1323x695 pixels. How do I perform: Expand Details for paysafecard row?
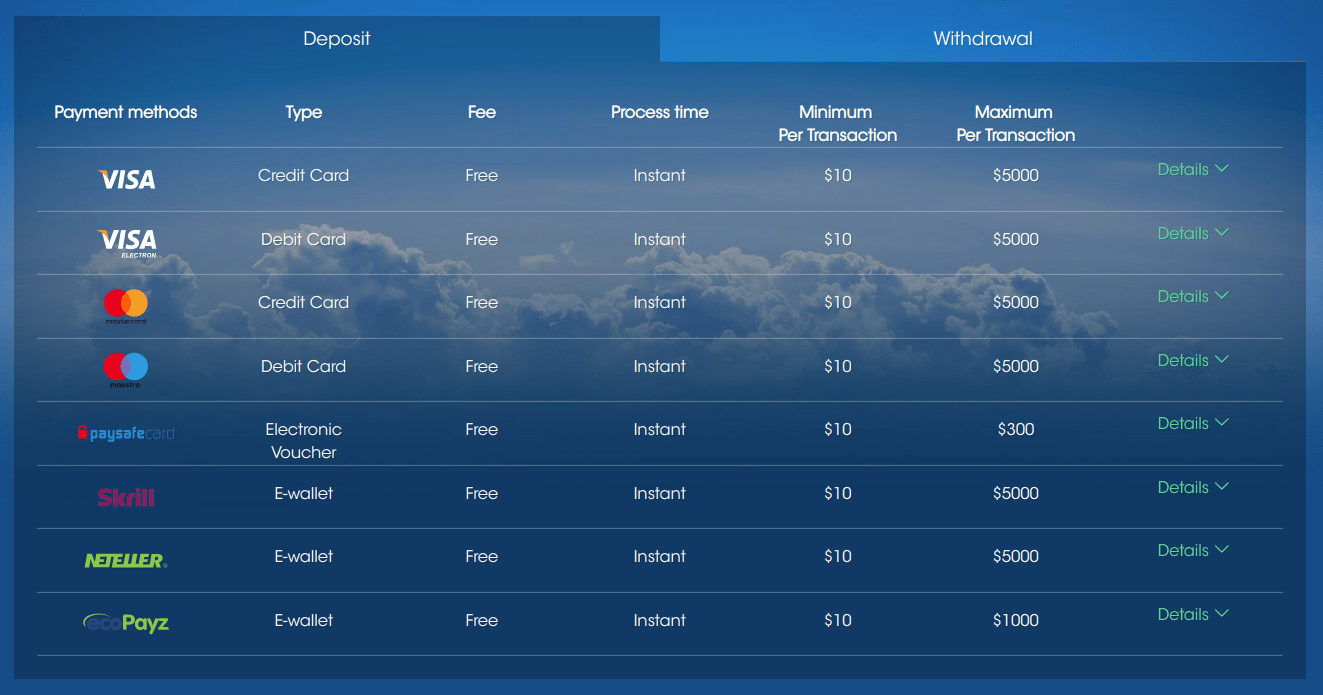(1193, 423)
